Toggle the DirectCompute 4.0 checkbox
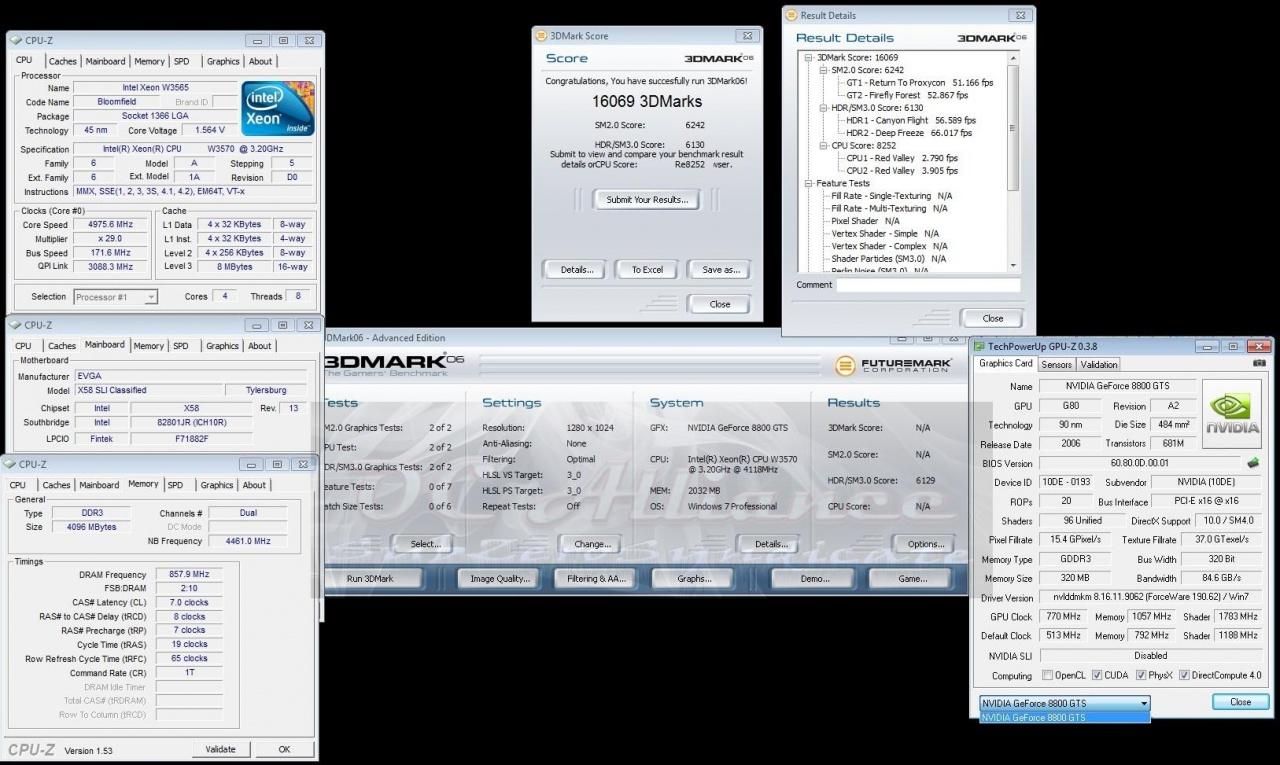Screen dimensions: 1280x765 (1184, 675)
